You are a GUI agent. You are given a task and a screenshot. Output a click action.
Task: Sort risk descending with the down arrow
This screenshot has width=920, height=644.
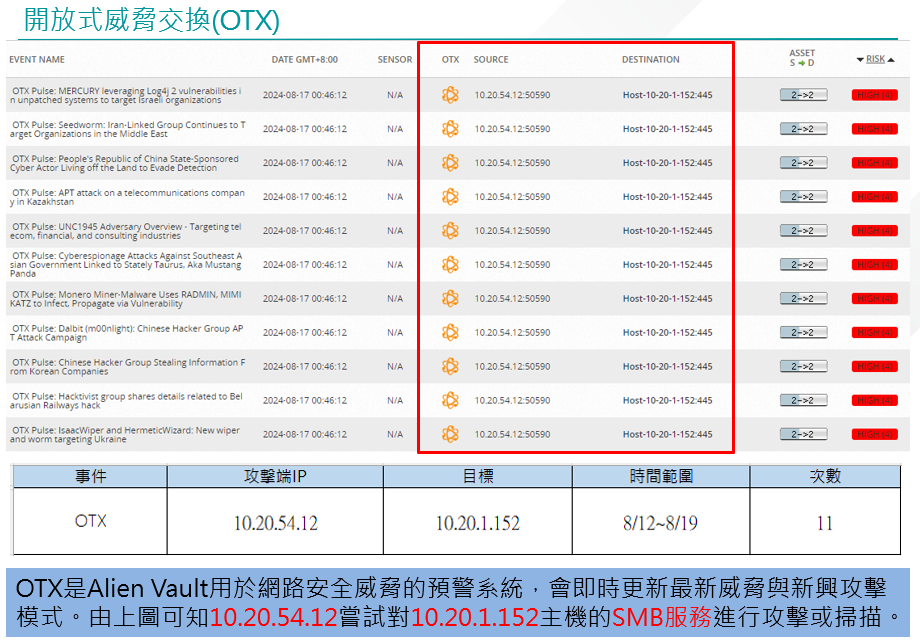860,60
